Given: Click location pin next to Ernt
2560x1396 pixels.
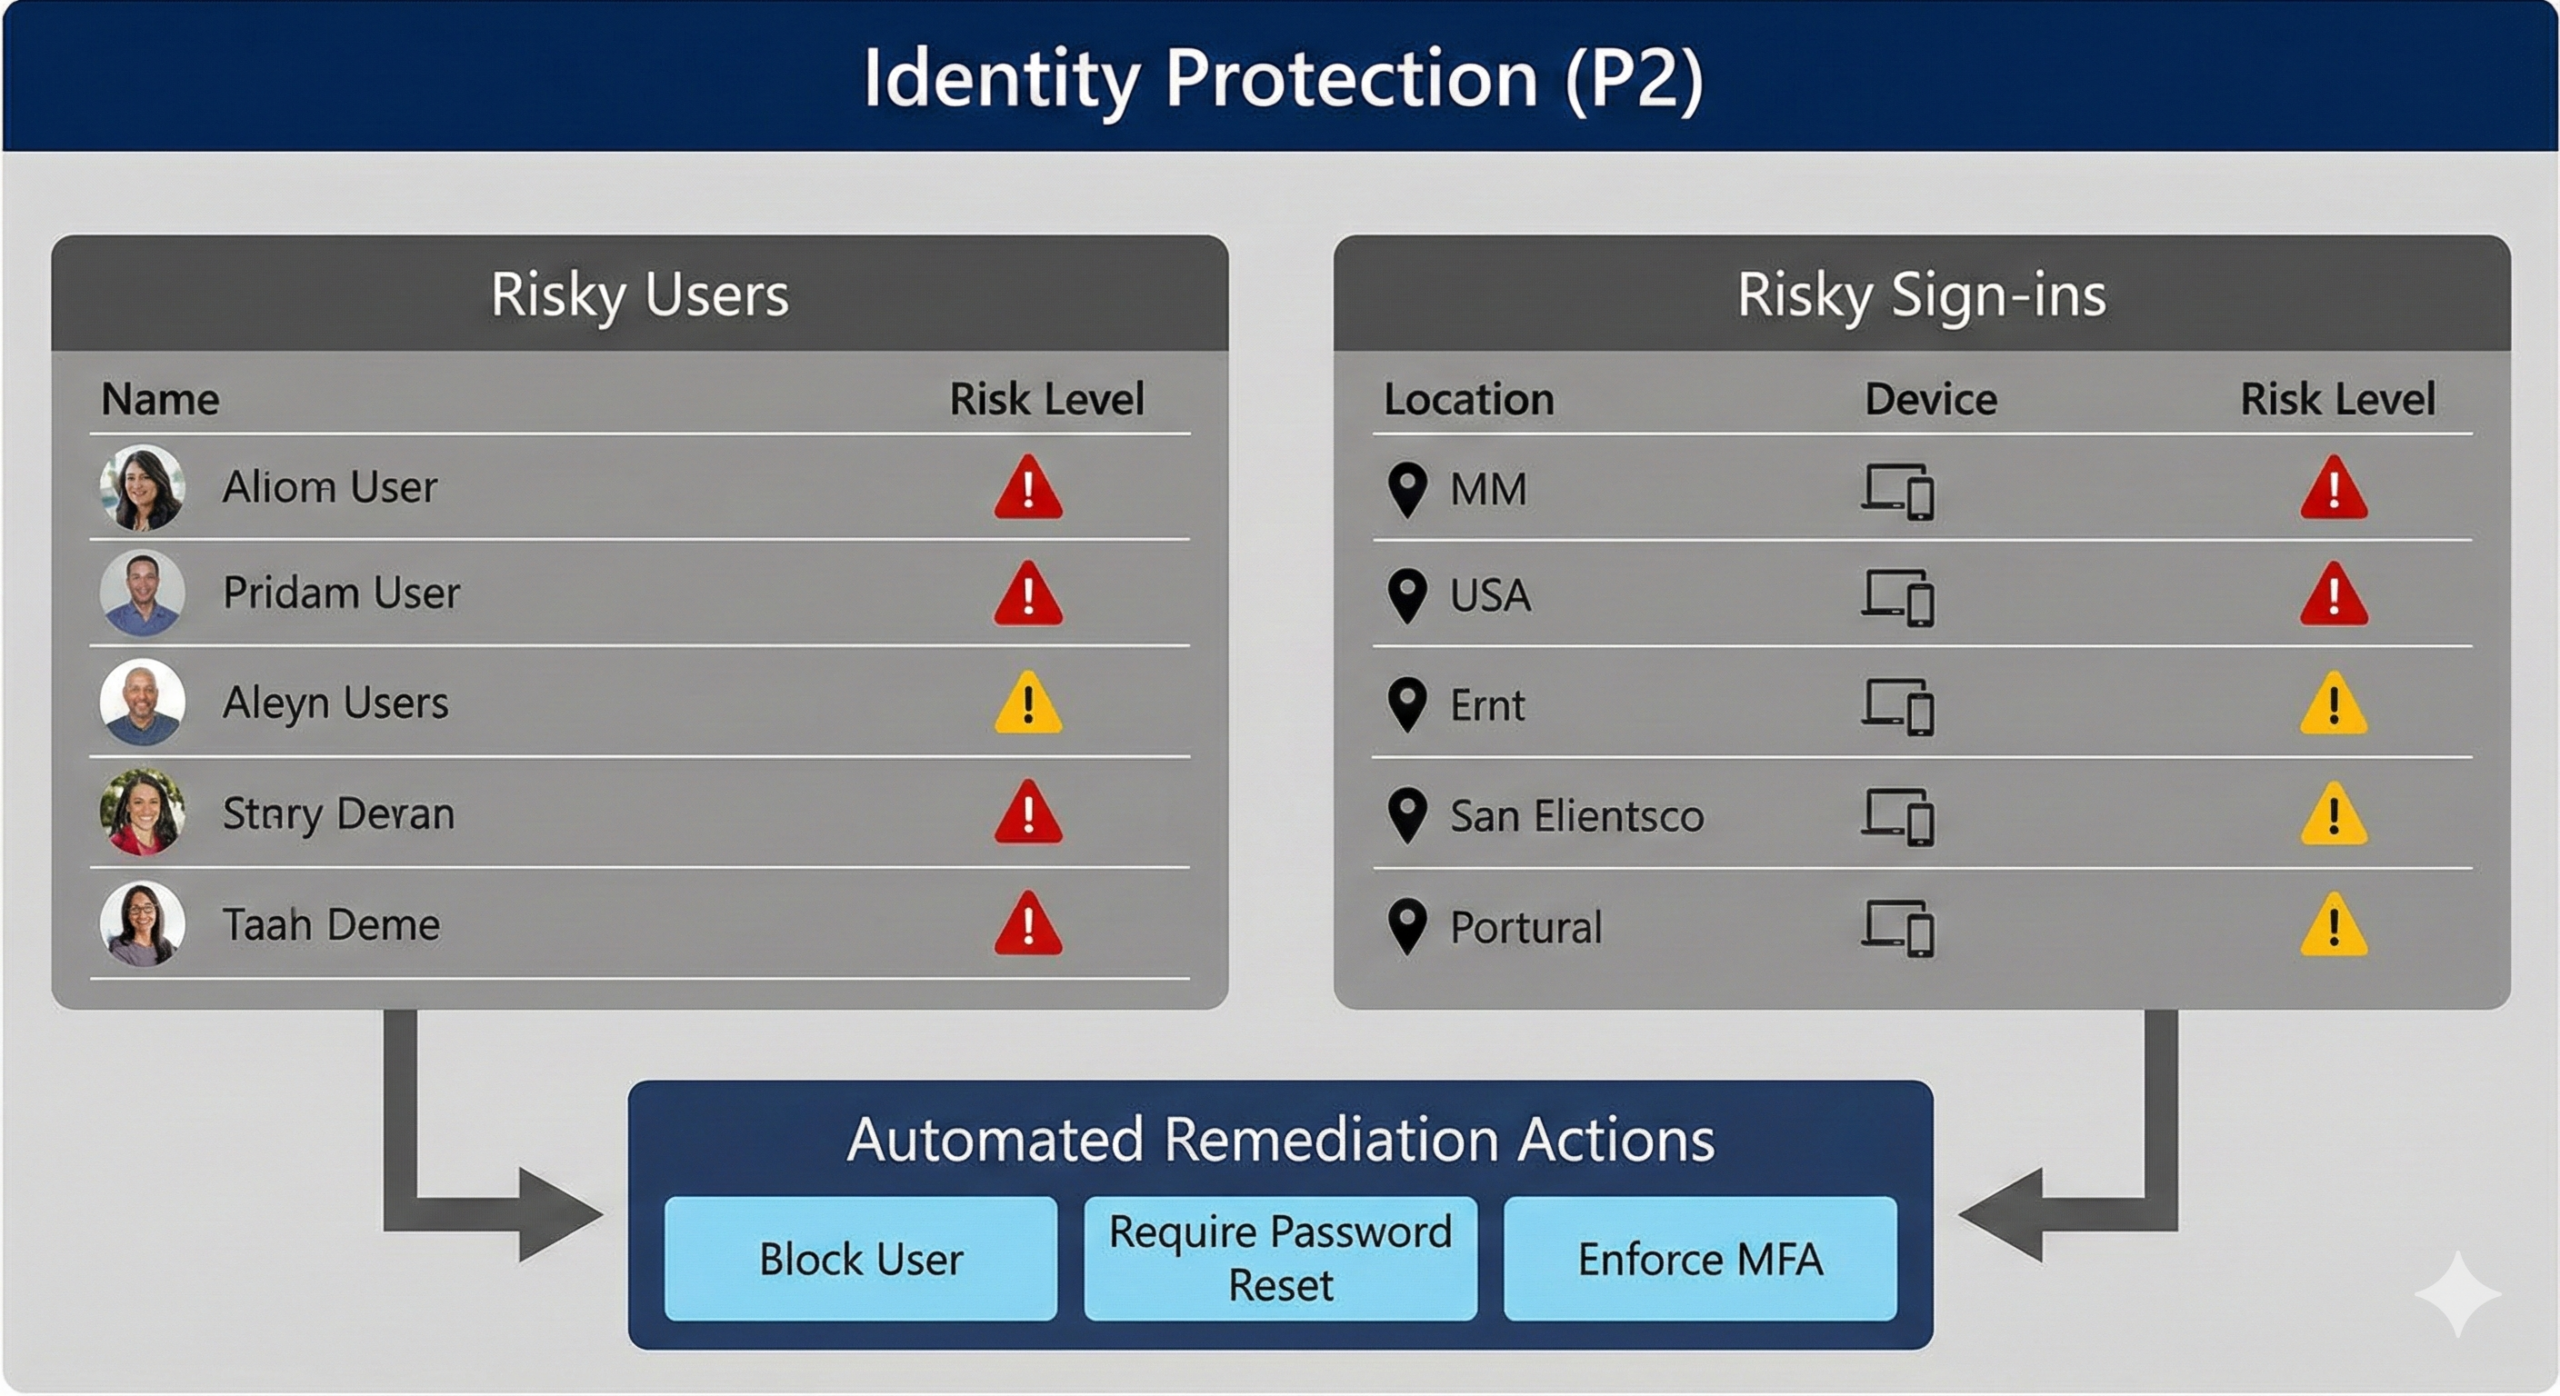Looking at the screenshot, I should pyautogui.click(x=1407, y=704).
